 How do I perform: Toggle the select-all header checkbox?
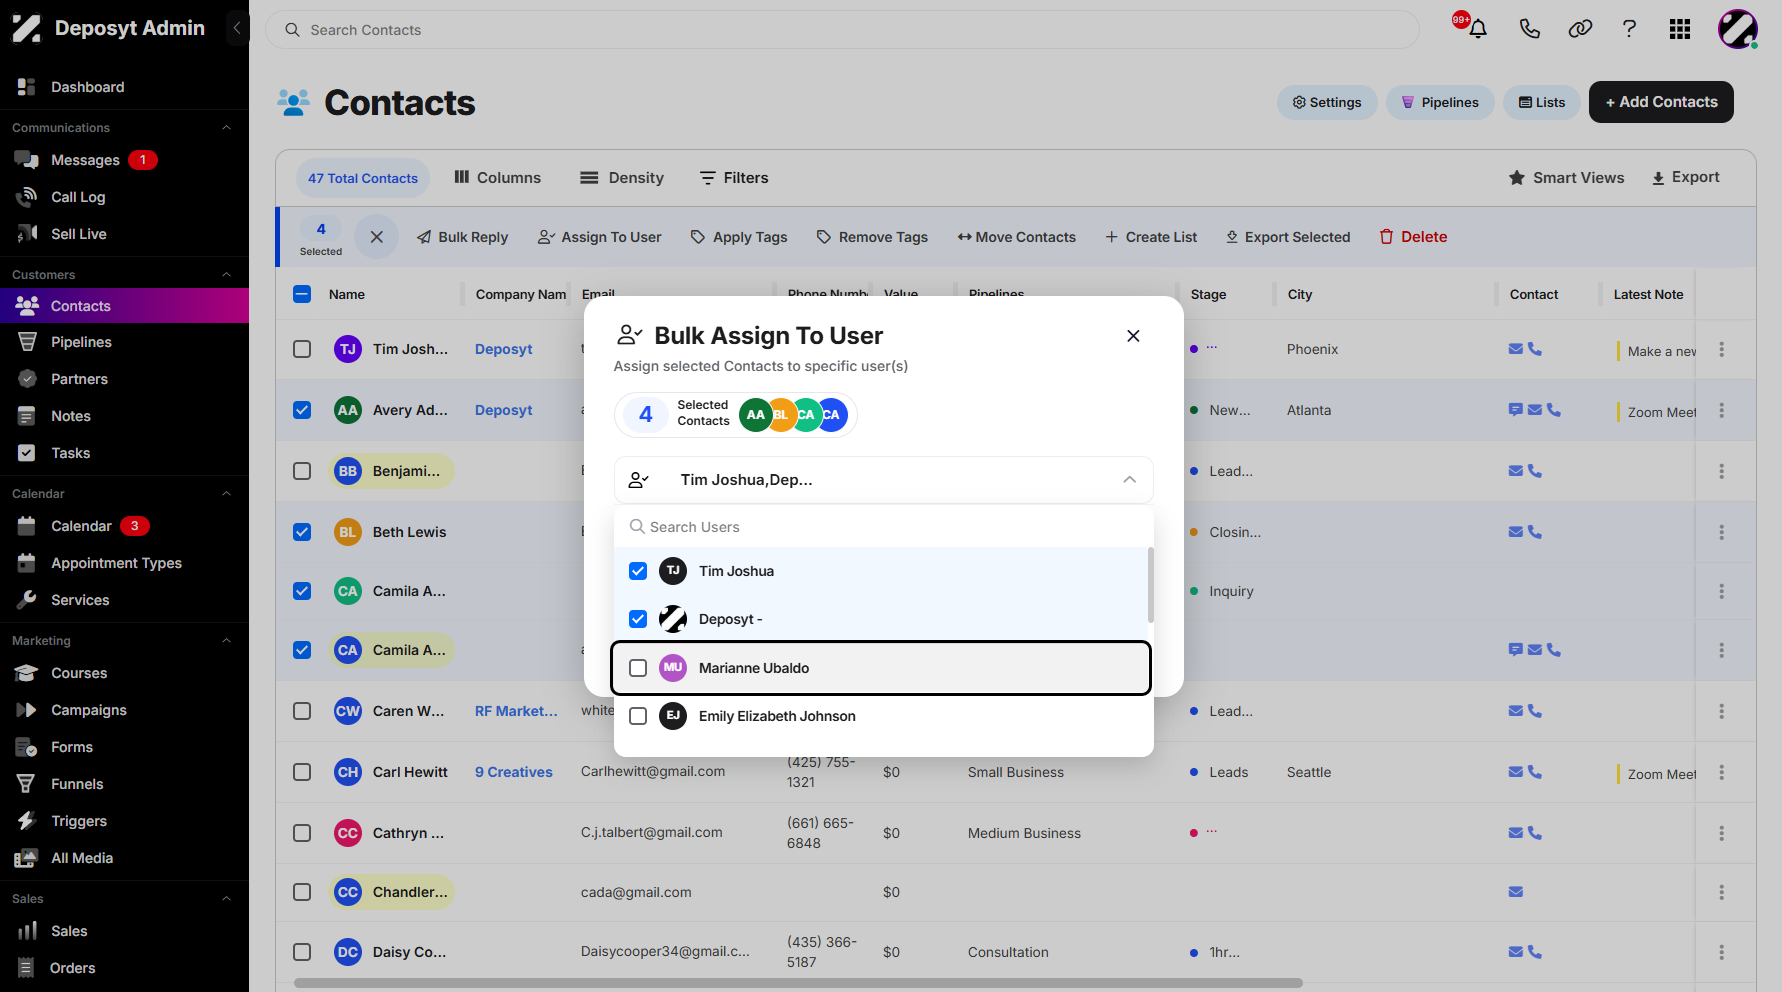click(302, 294)
